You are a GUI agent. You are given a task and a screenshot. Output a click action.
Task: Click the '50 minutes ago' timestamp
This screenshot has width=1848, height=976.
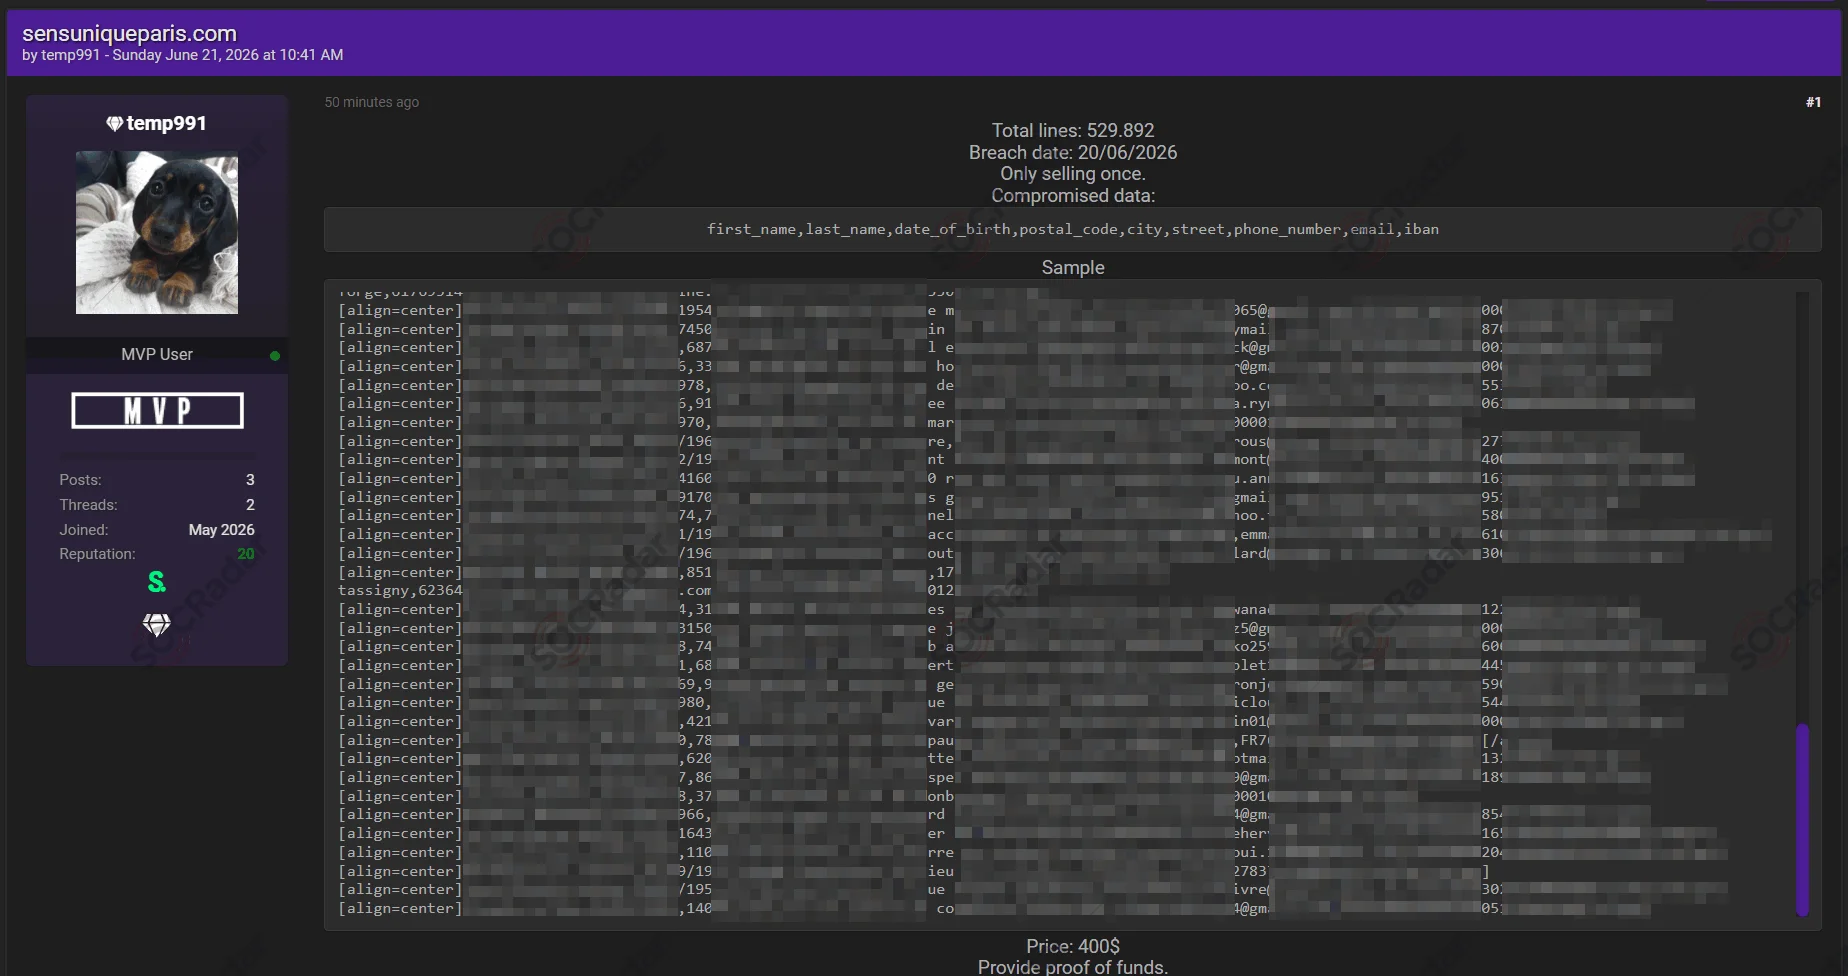pyautogui.click(x=371, y=102)
